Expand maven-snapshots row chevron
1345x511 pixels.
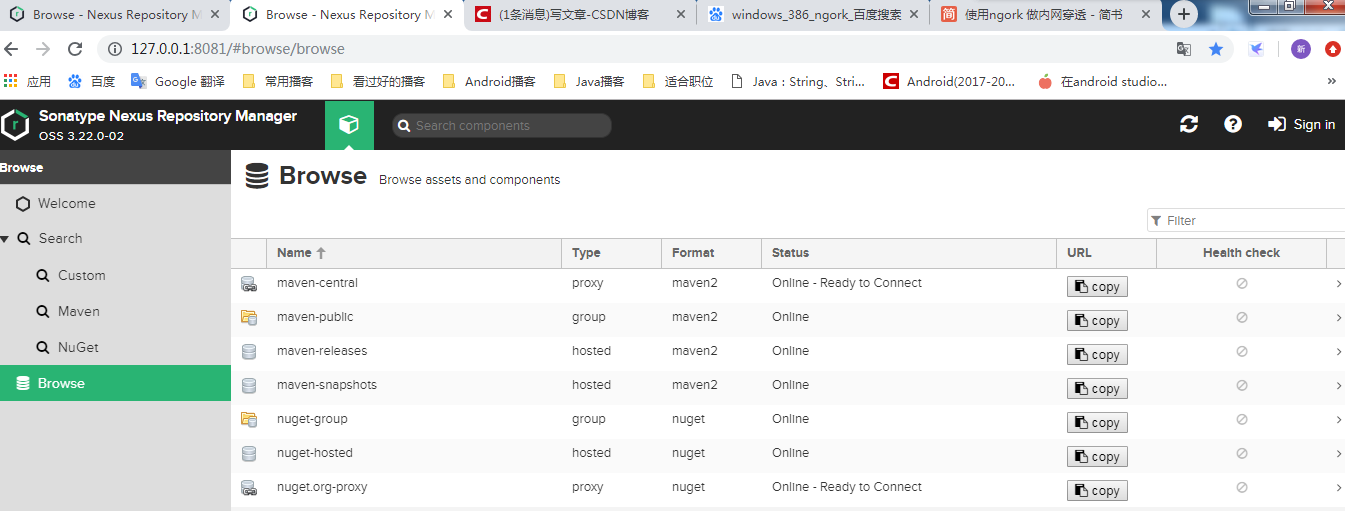[x=1339, y=386]
